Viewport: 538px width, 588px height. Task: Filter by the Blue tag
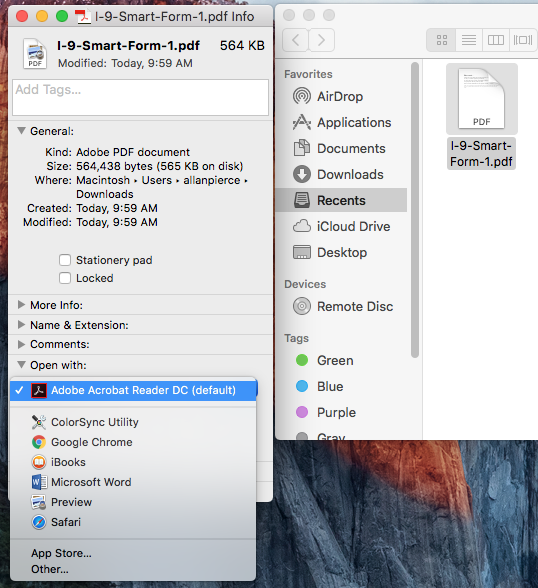[x=341, y=386]
